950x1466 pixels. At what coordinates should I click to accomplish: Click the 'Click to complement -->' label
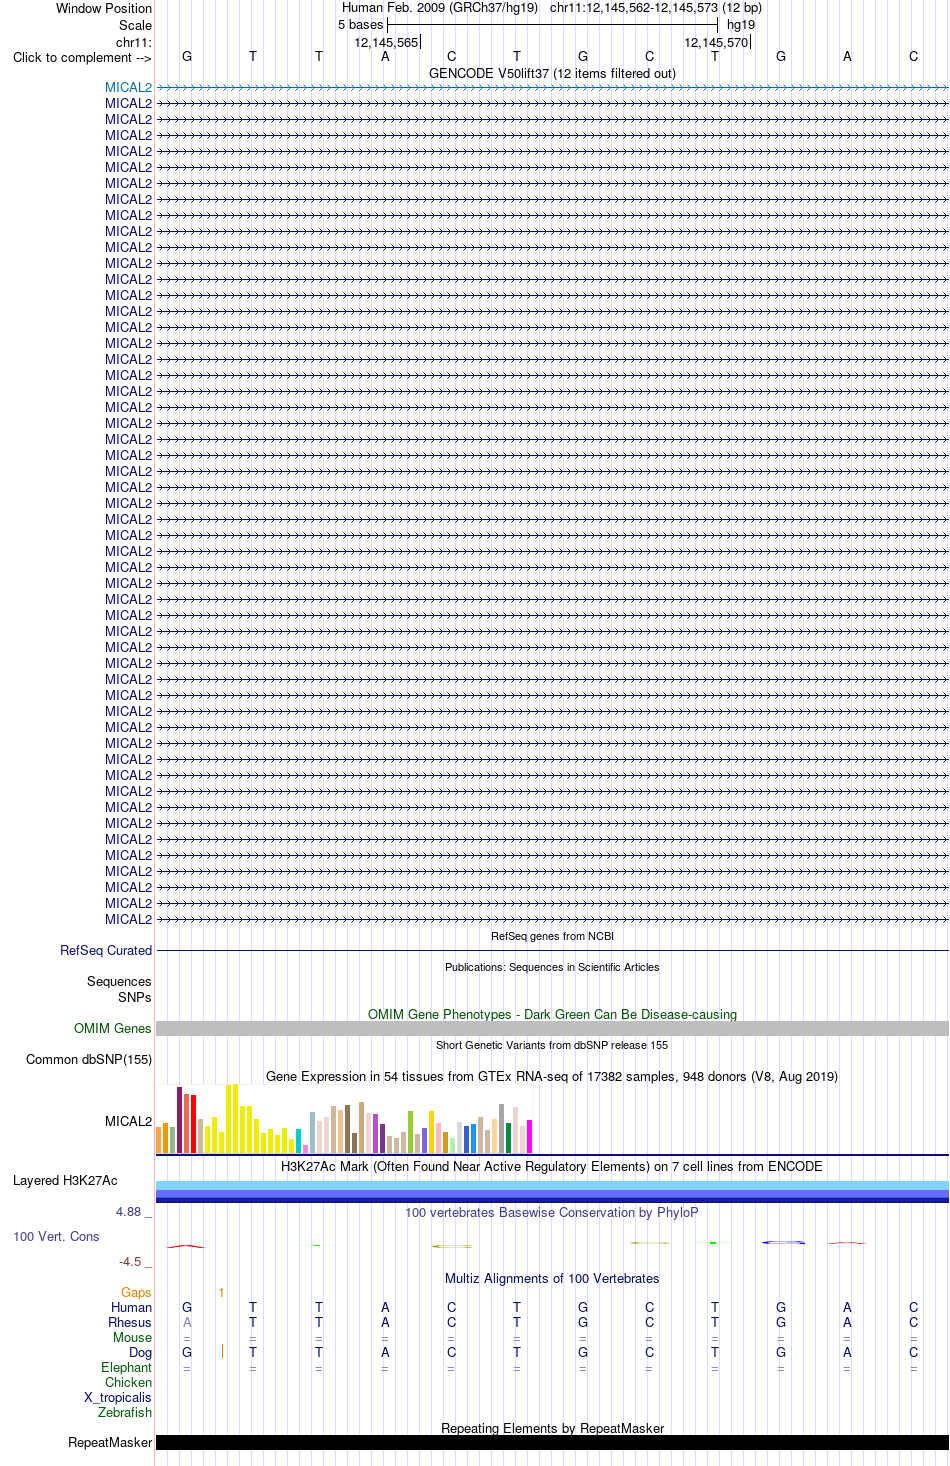82,57
